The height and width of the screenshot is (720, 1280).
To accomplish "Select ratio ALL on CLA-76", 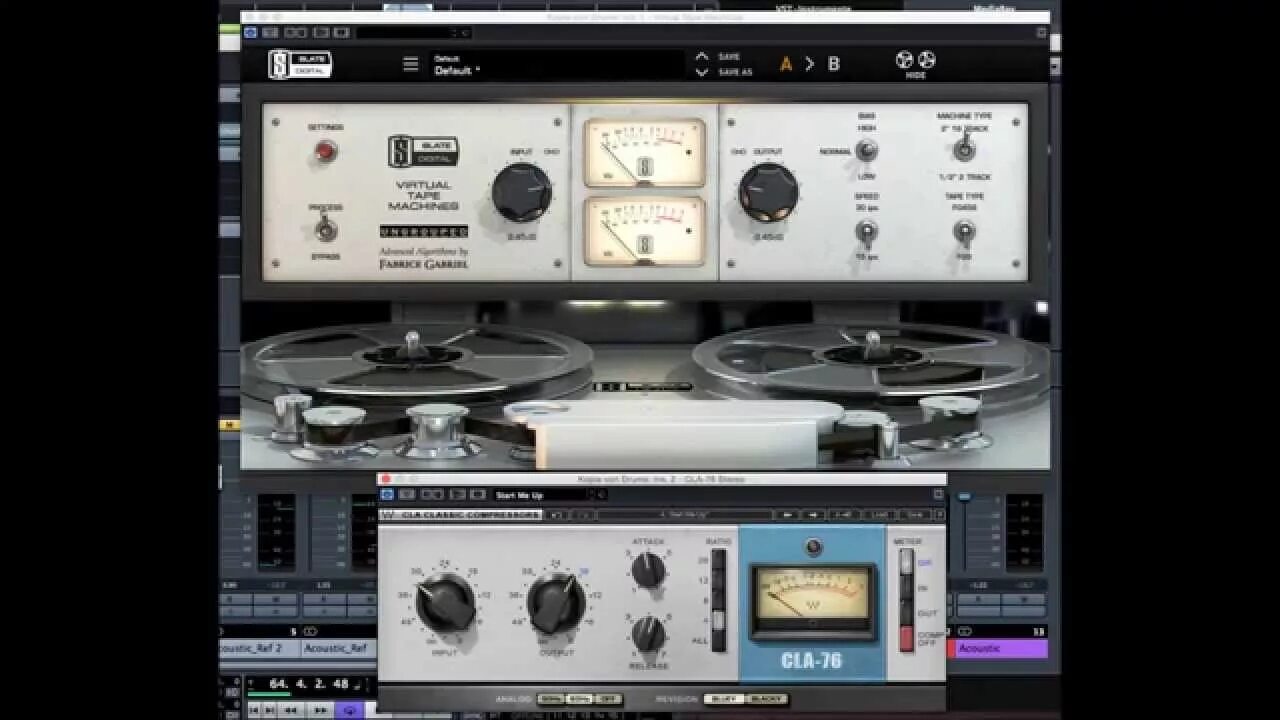I will (x=717, y=641).
